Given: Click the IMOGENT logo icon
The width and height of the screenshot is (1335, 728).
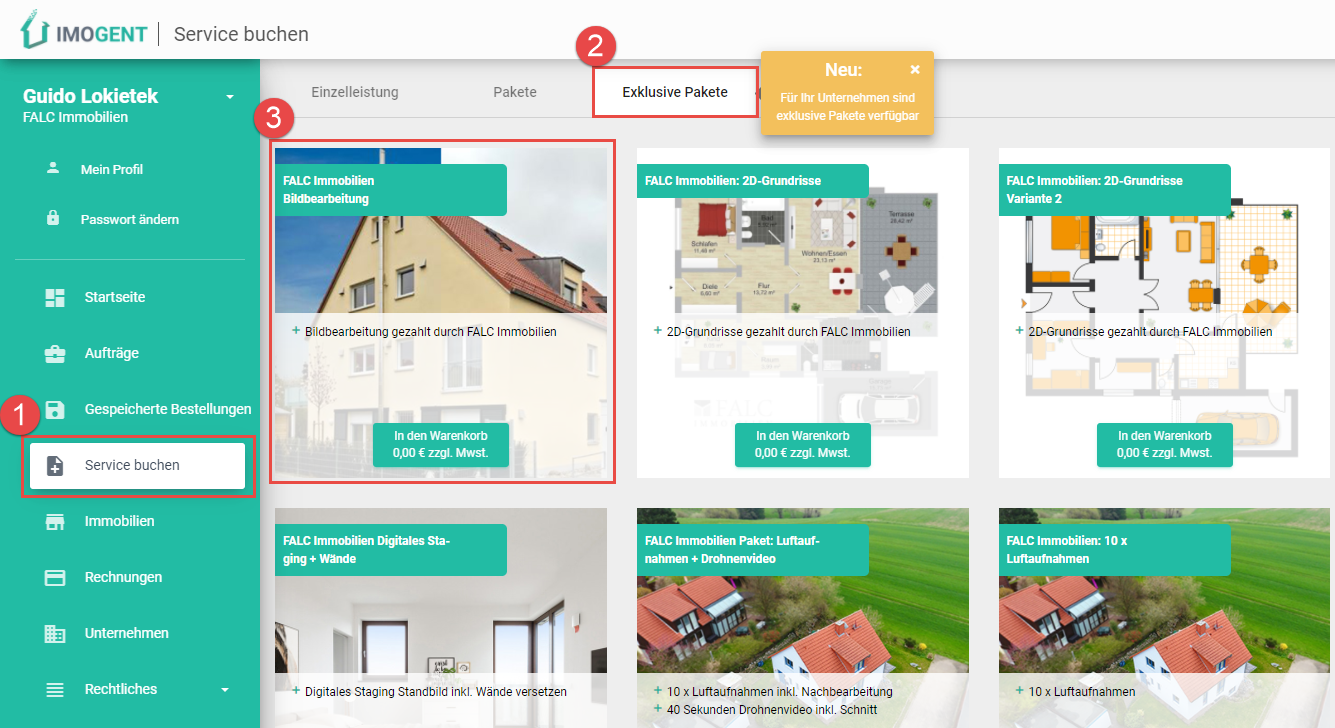Looking at the screenshot, I should [36, 32].
